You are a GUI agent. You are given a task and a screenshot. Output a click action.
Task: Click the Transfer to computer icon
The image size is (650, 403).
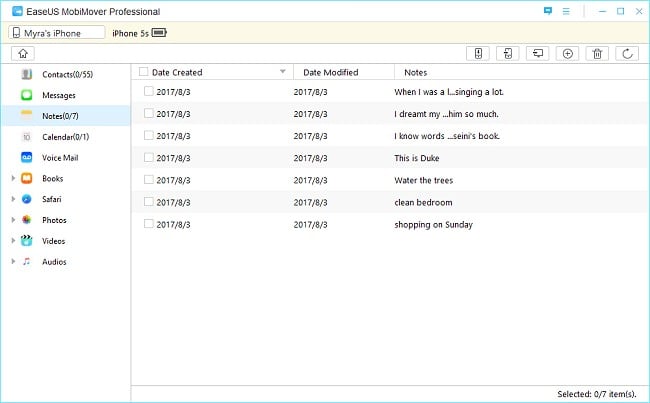(x=537, y=53)
